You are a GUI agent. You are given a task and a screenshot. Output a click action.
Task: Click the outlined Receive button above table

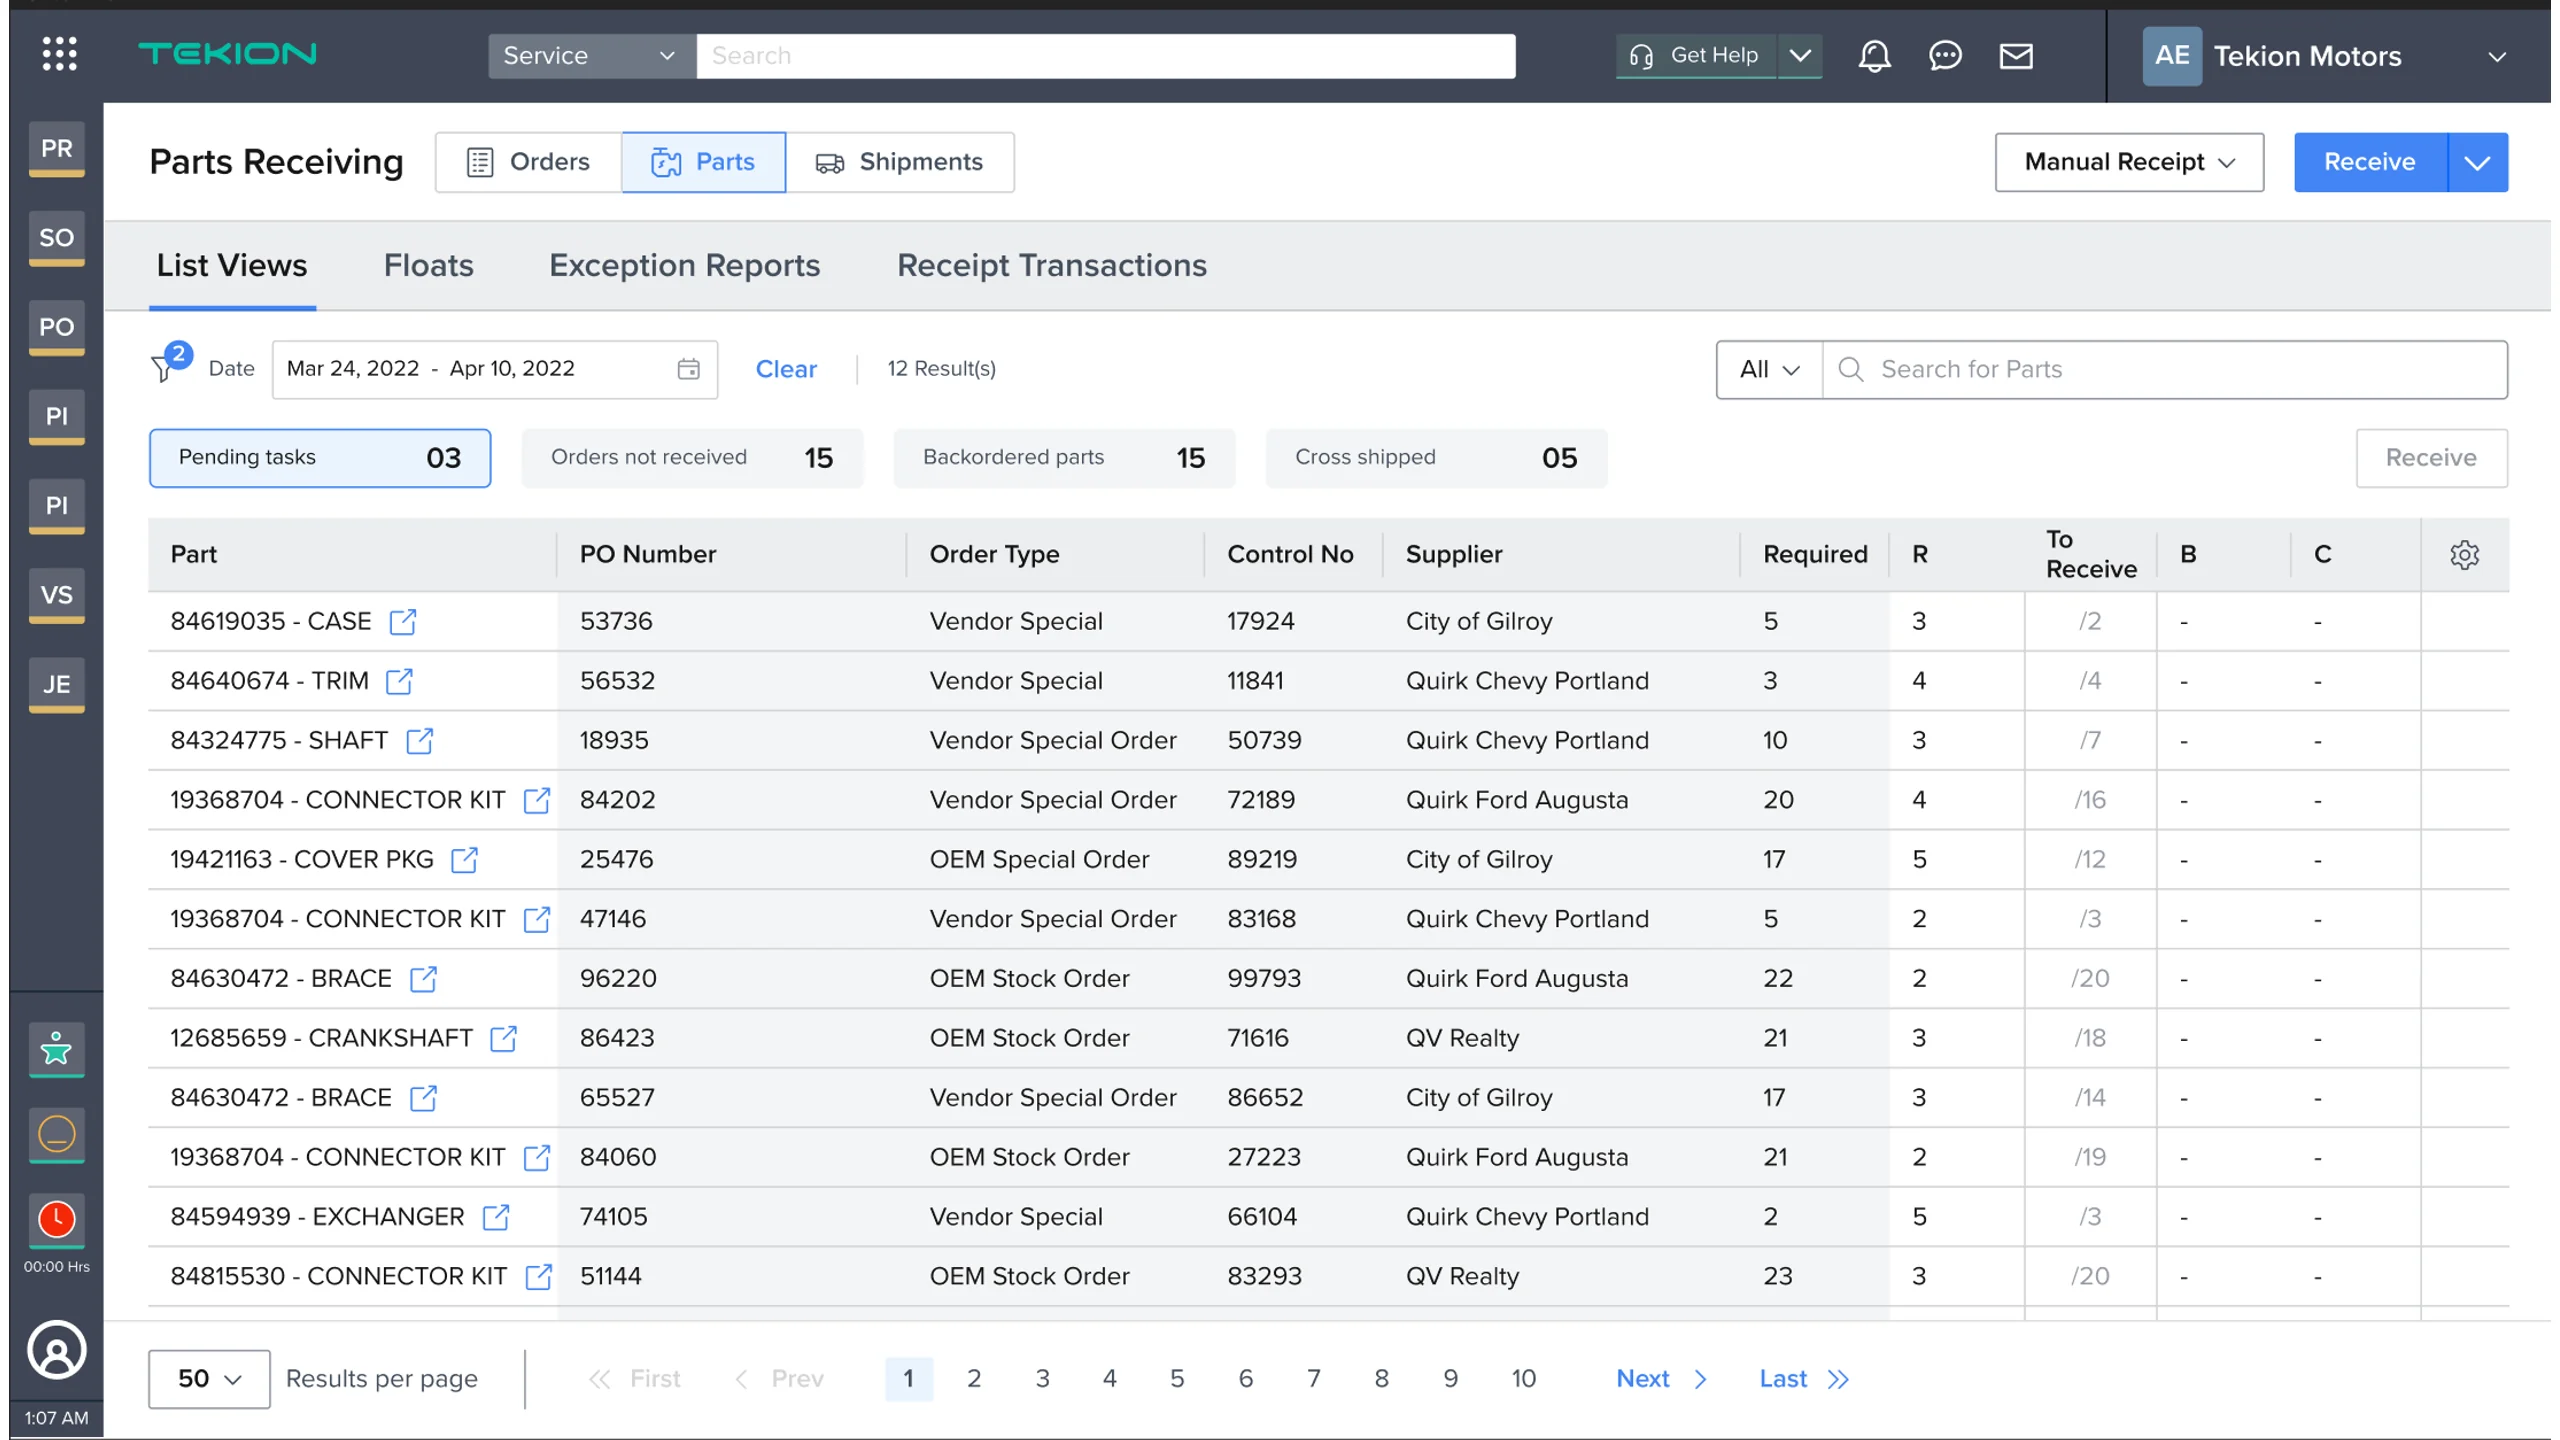2431,458
